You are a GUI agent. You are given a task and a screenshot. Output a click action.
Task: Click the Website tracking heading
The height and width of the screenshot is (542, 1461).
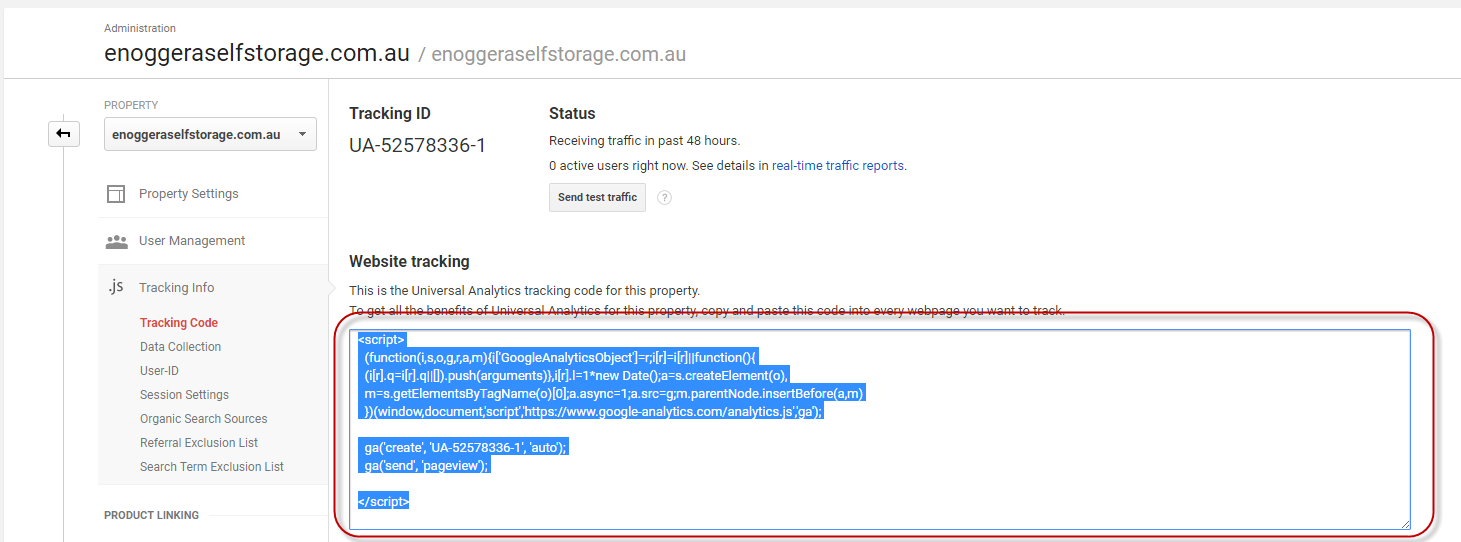(x=409, y=262)
